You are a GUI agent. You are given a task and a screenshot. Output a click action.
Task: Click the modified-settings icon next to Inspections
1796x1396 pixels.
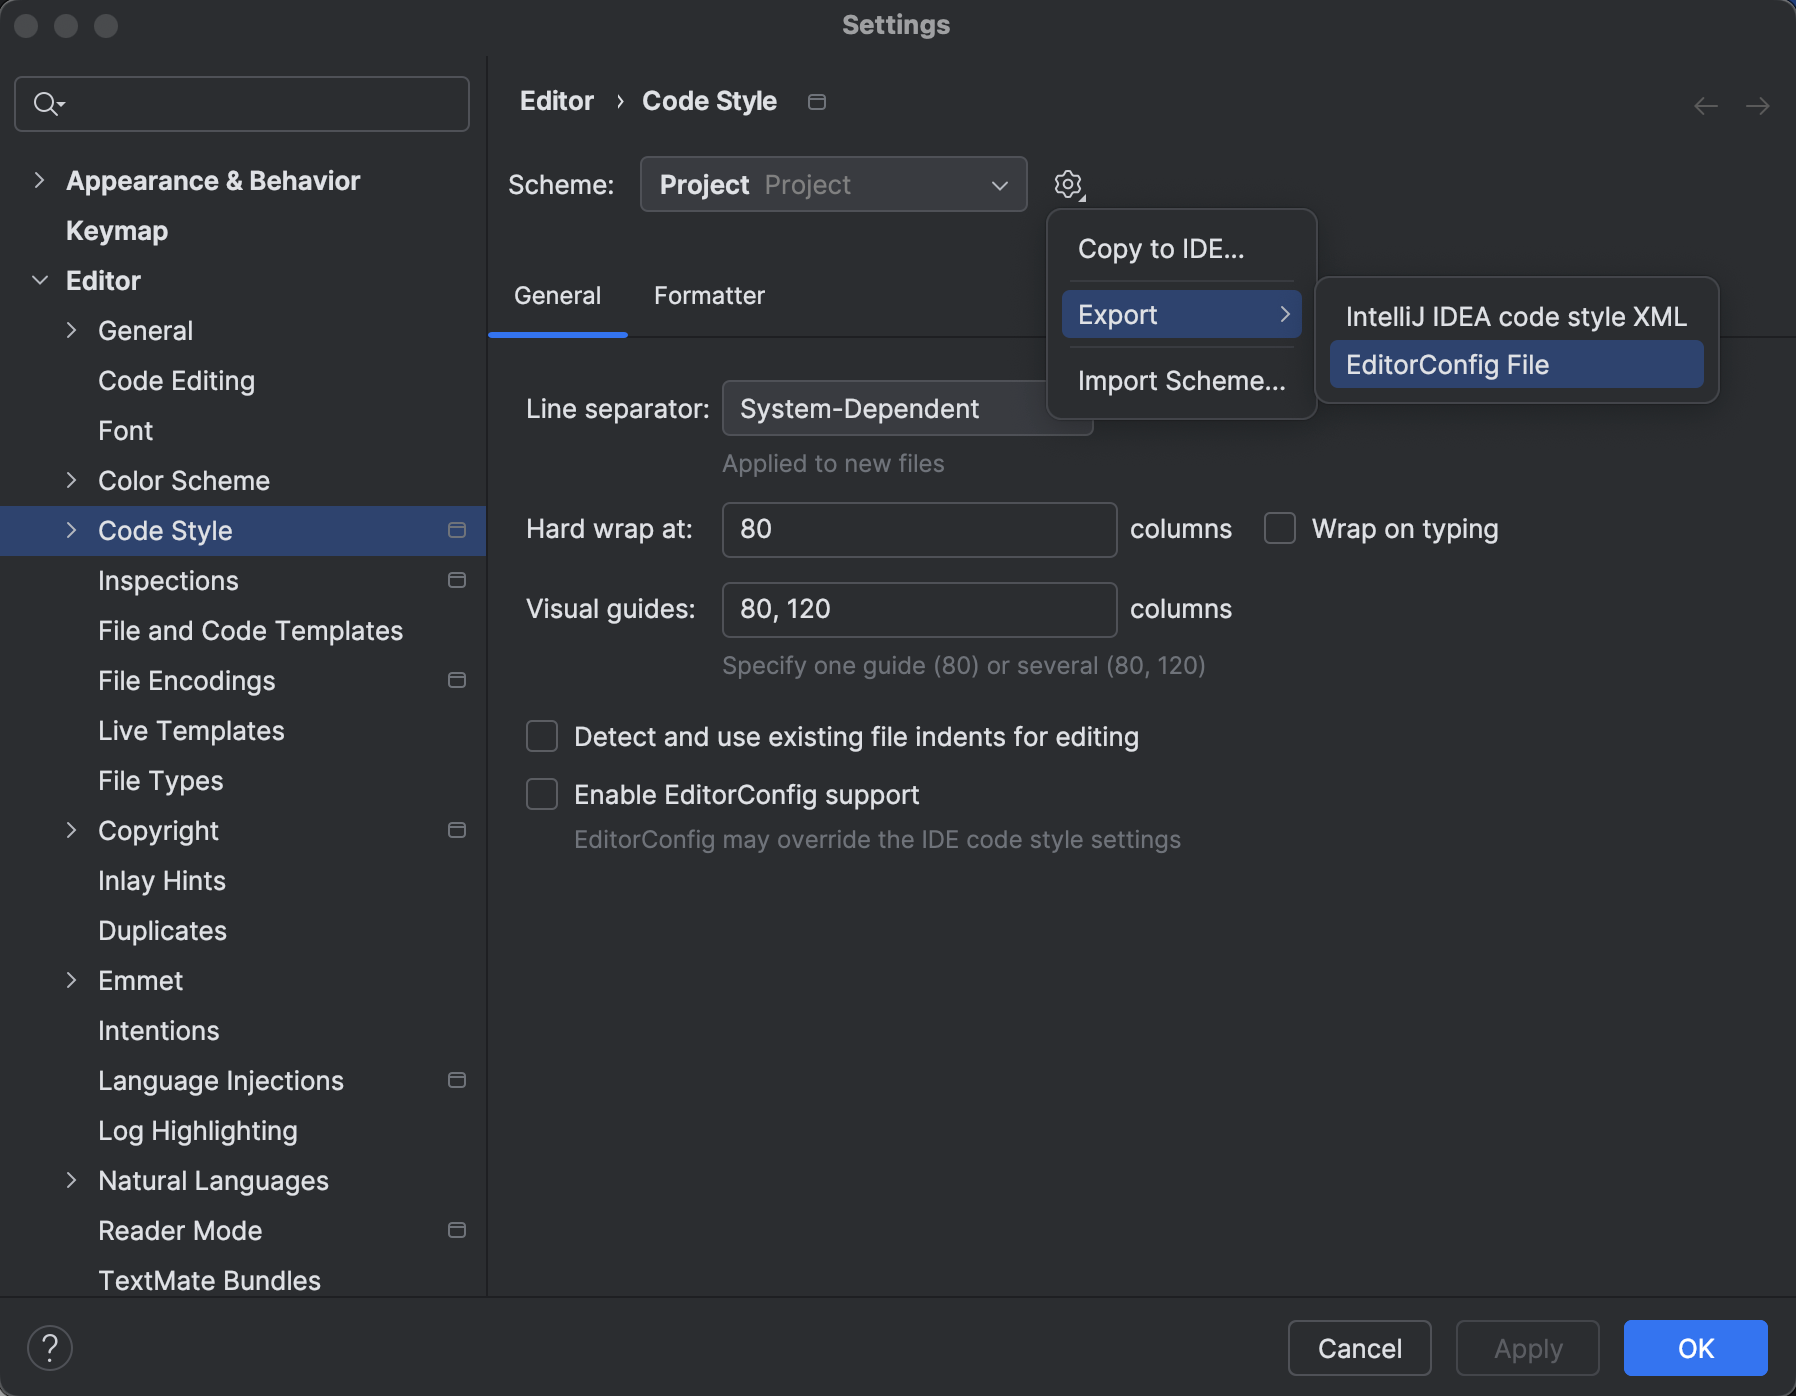(x=457, y=580)
